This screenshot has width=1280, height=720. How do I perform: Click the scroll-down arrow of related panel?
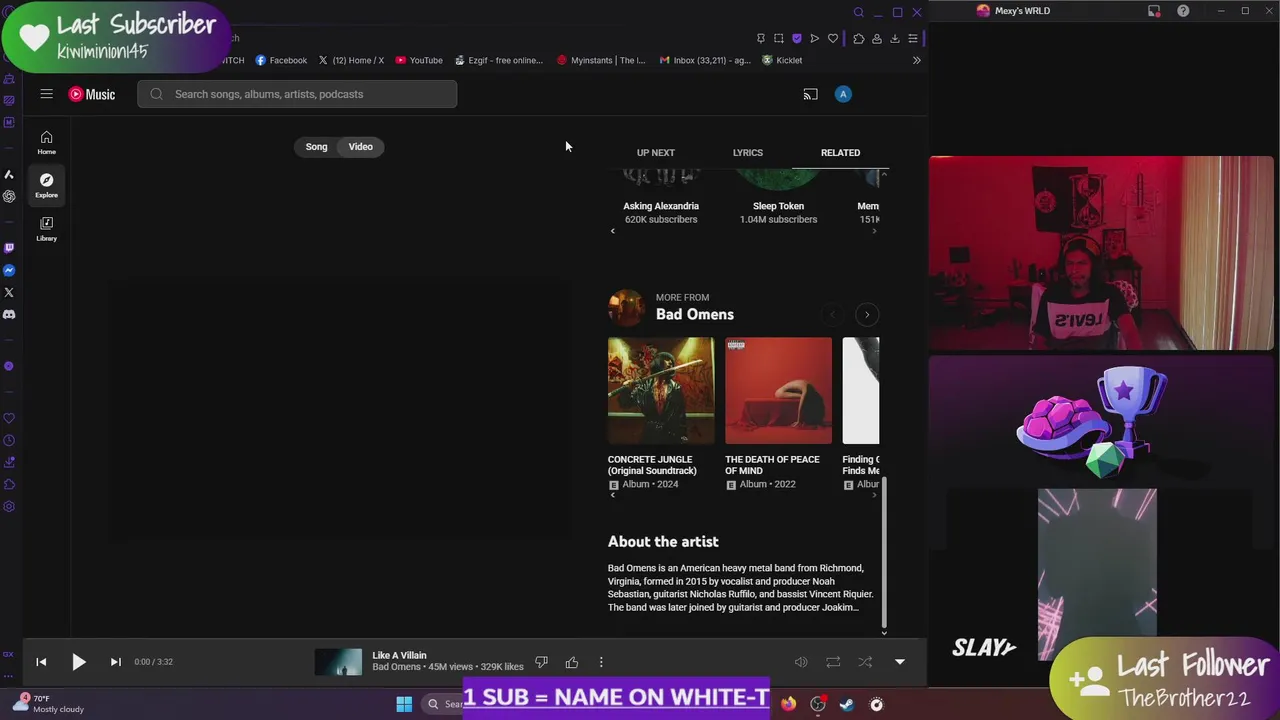[x=884, y=632]
